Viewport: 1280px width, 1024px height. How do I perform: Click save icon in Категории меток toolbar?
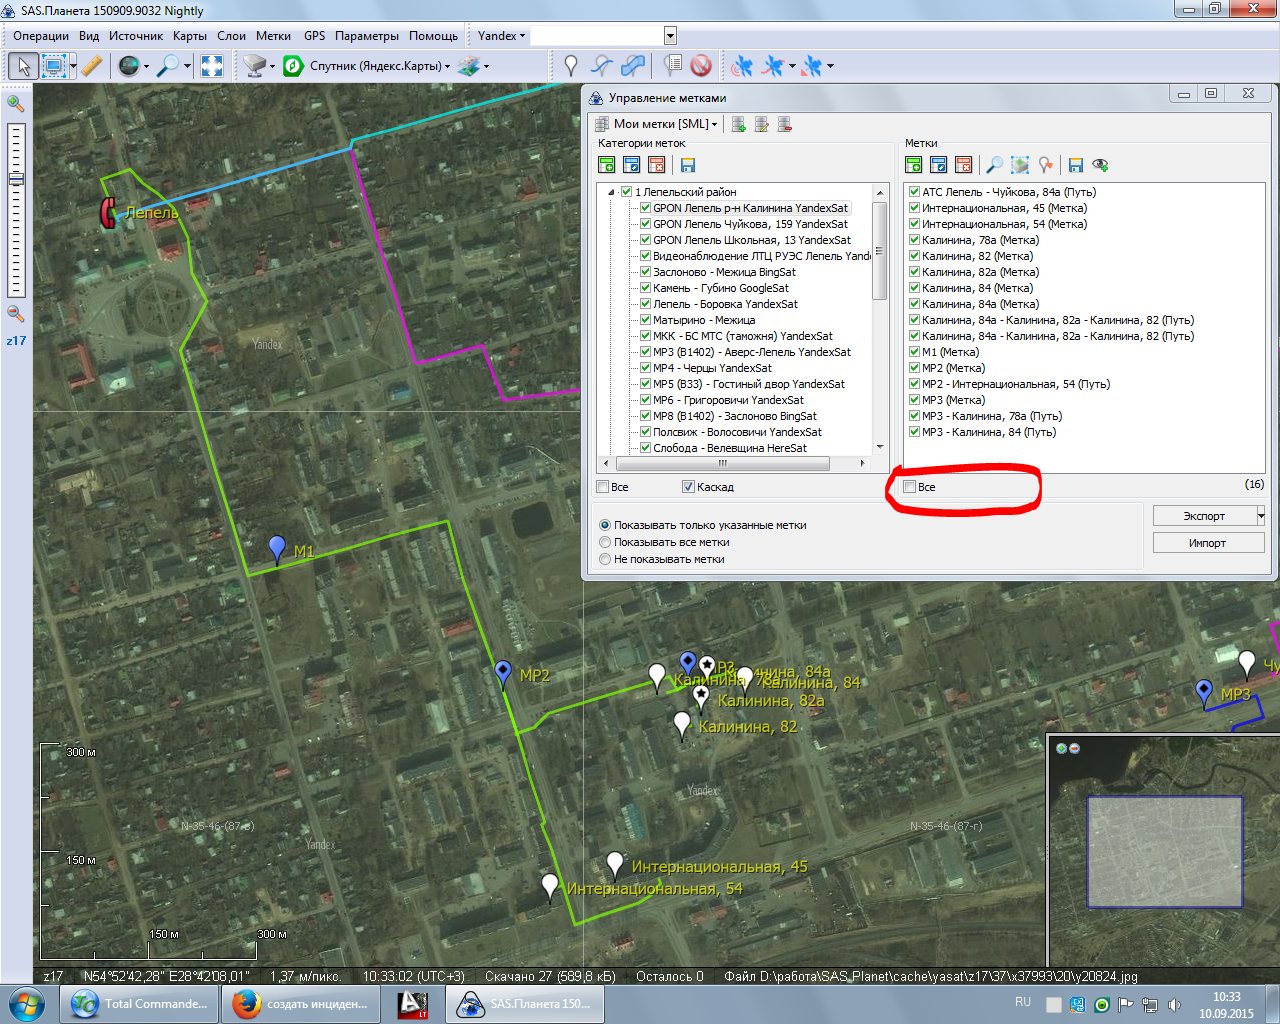point(687,165)
